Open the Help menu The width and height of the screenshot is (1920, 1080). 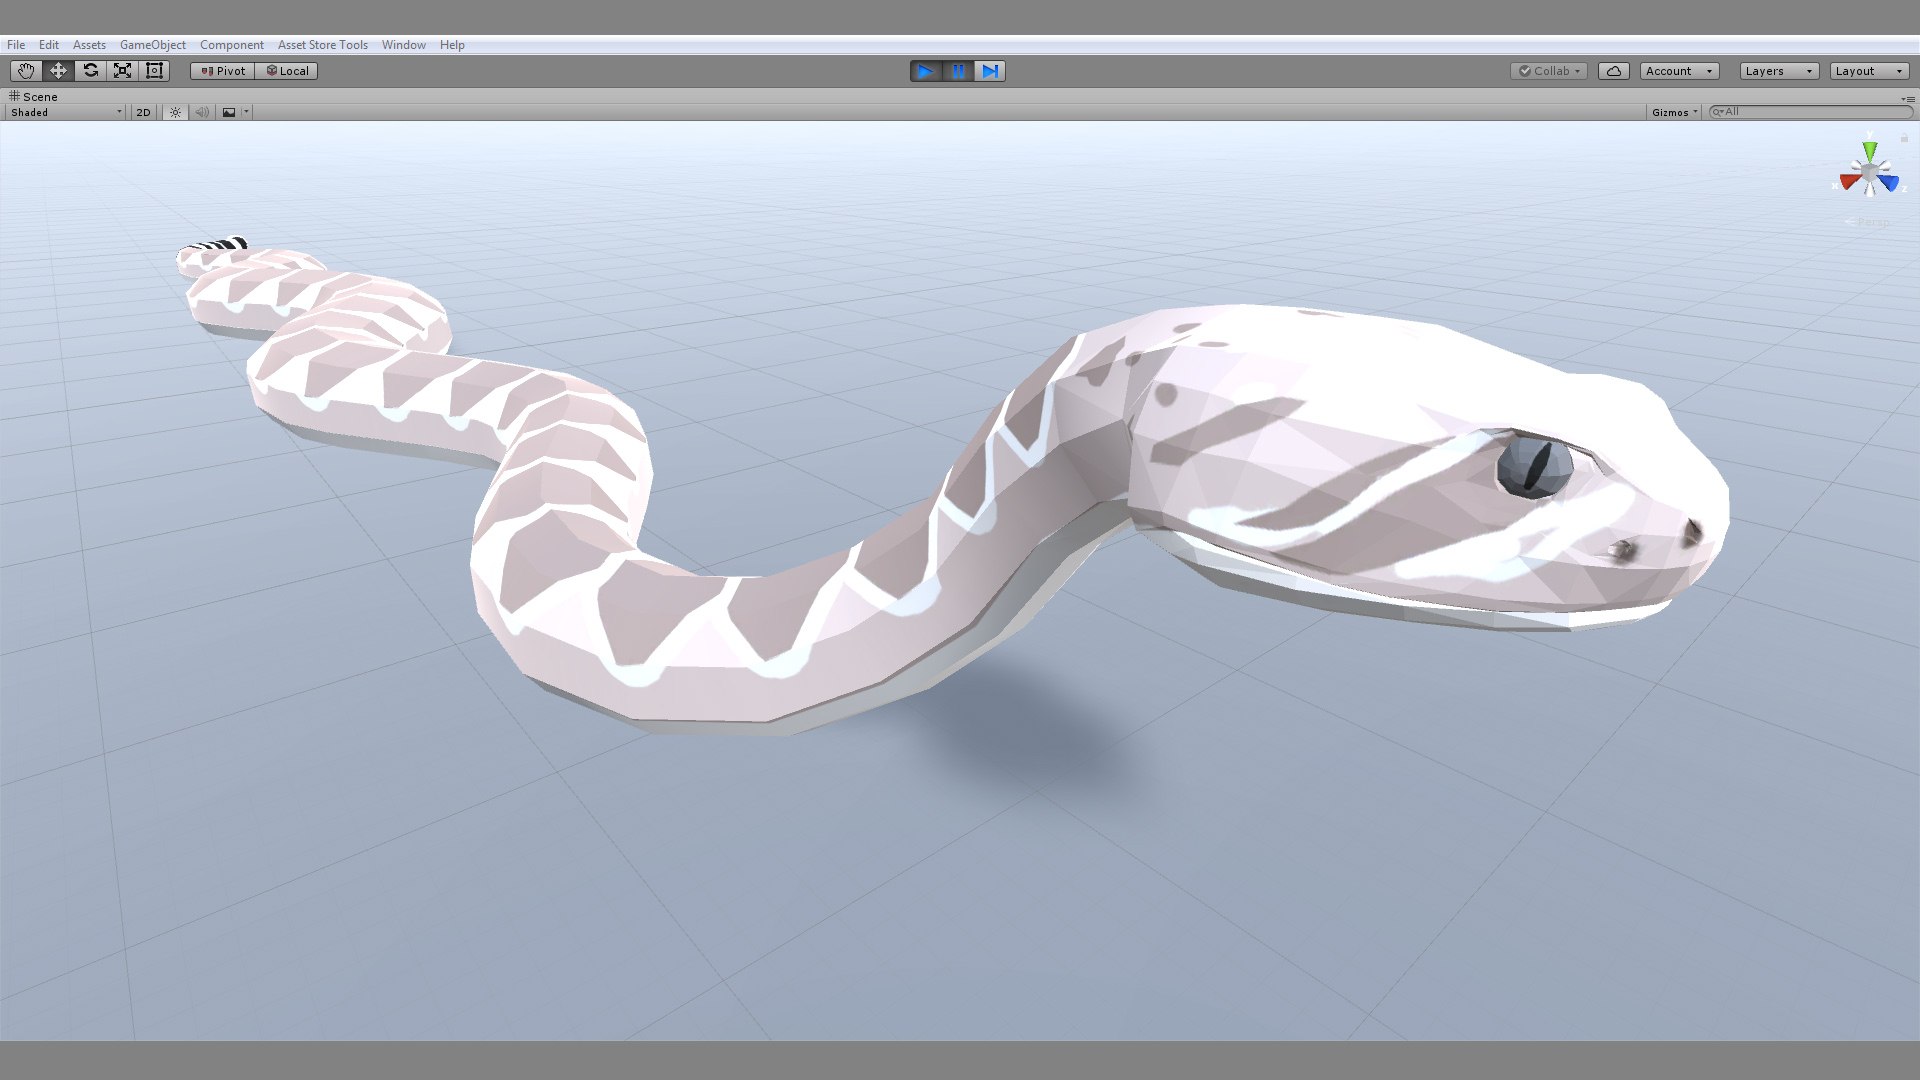pyautogui.click(x=452, y=45)
